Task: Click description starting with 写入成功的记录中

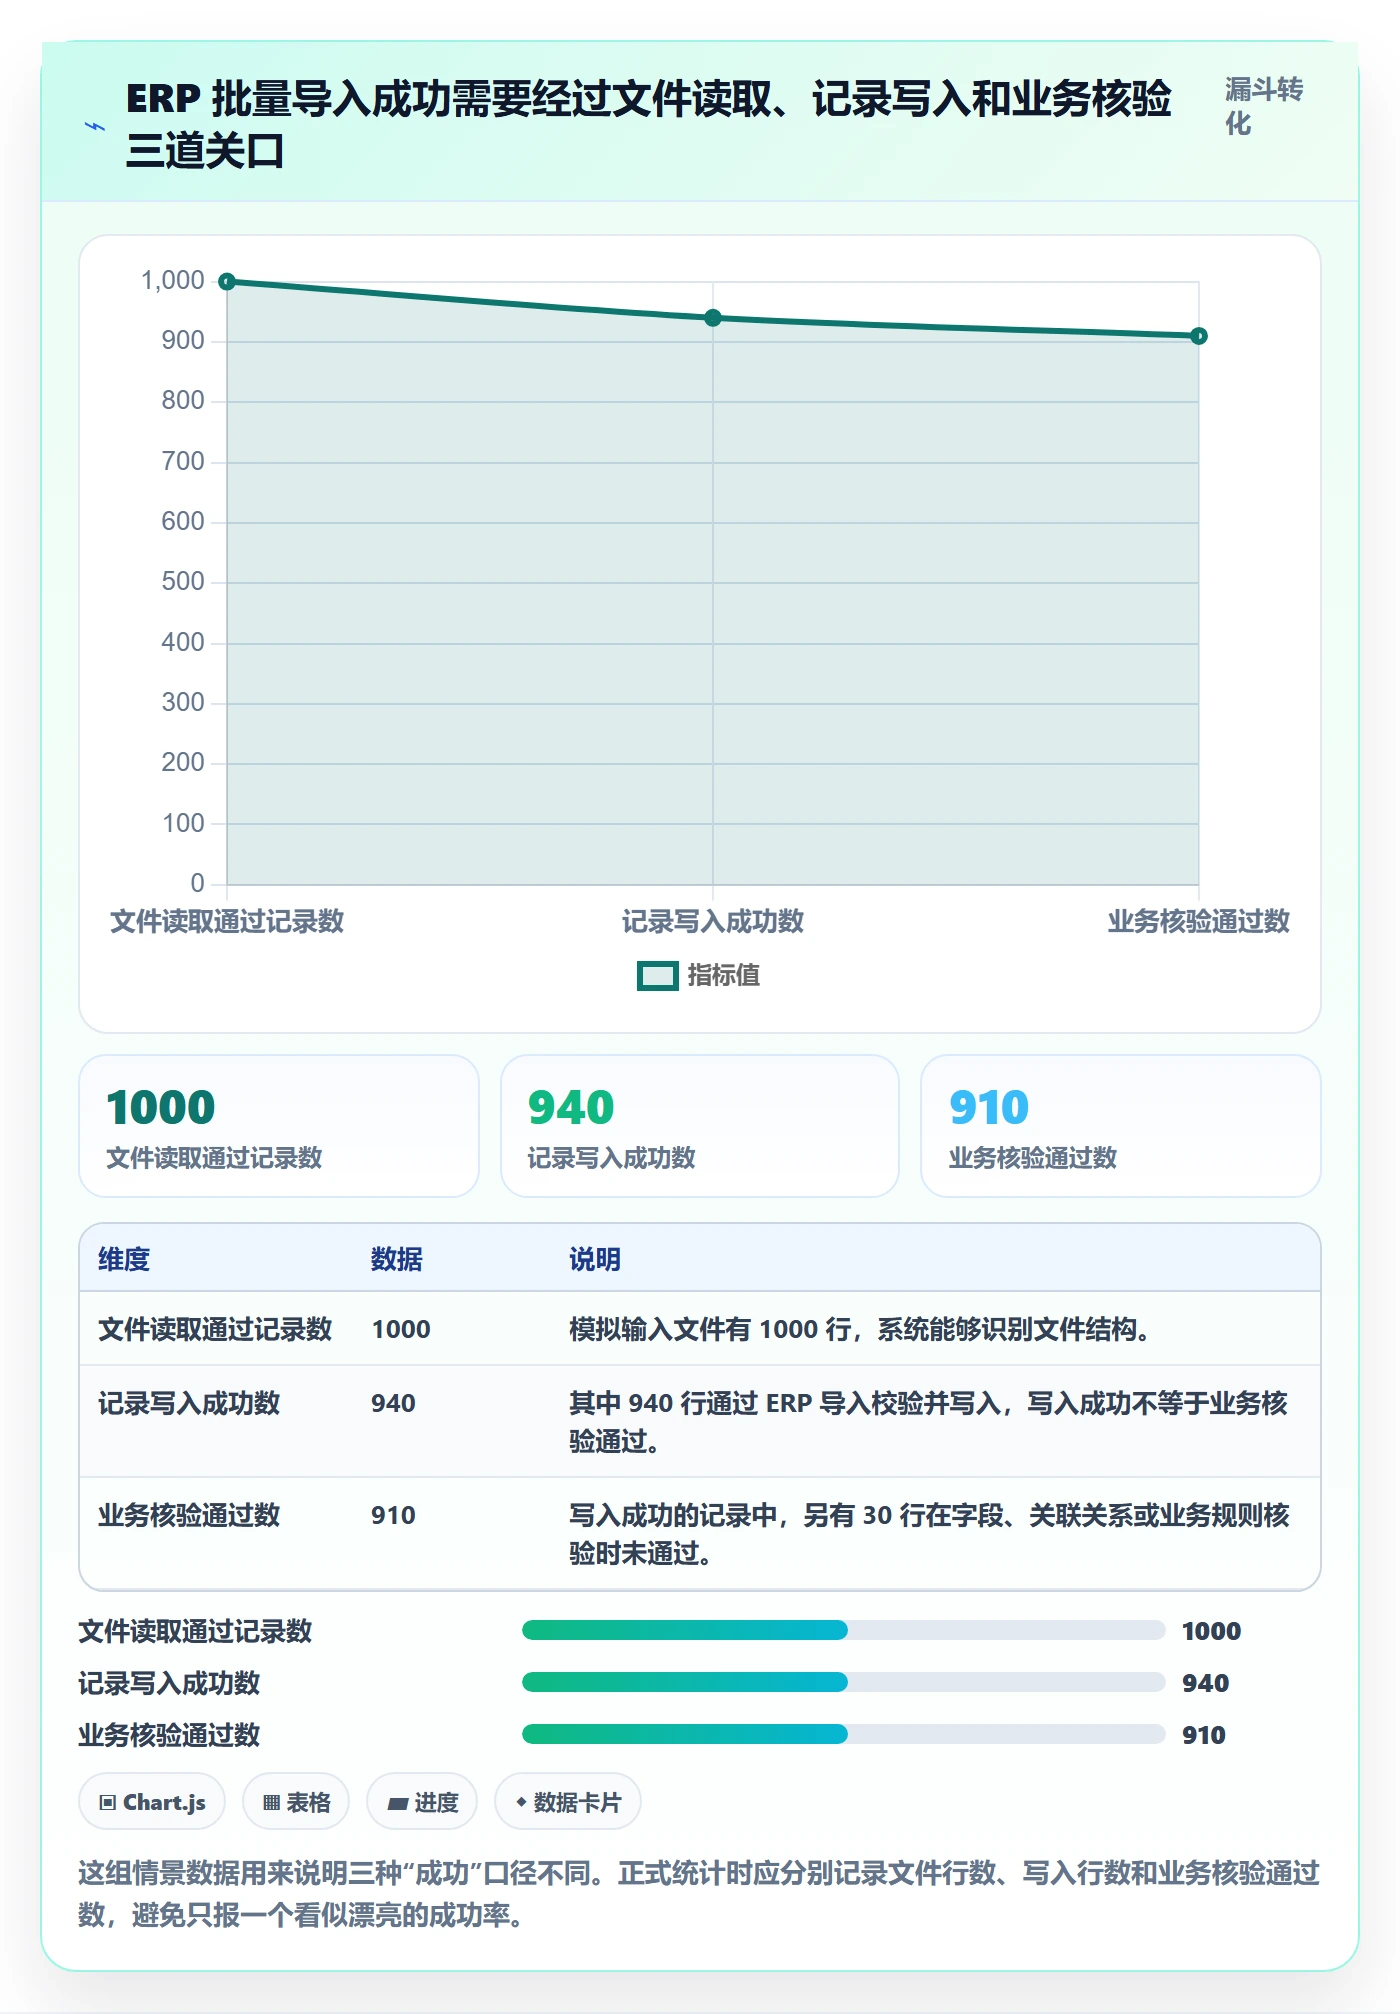Action: (929, 1534)
